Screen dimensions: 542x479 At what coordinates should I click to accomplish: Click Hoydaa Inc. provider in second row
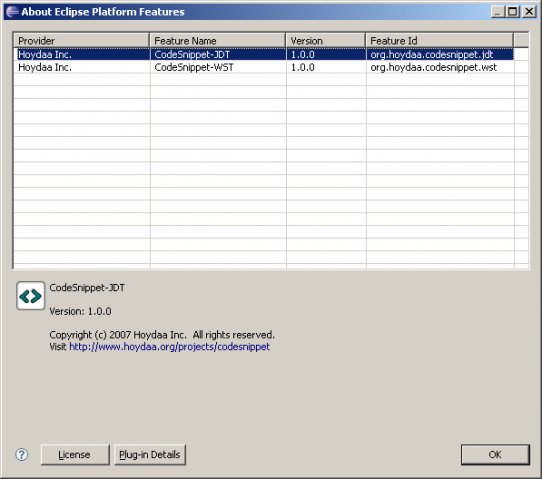tap(45, 67)
